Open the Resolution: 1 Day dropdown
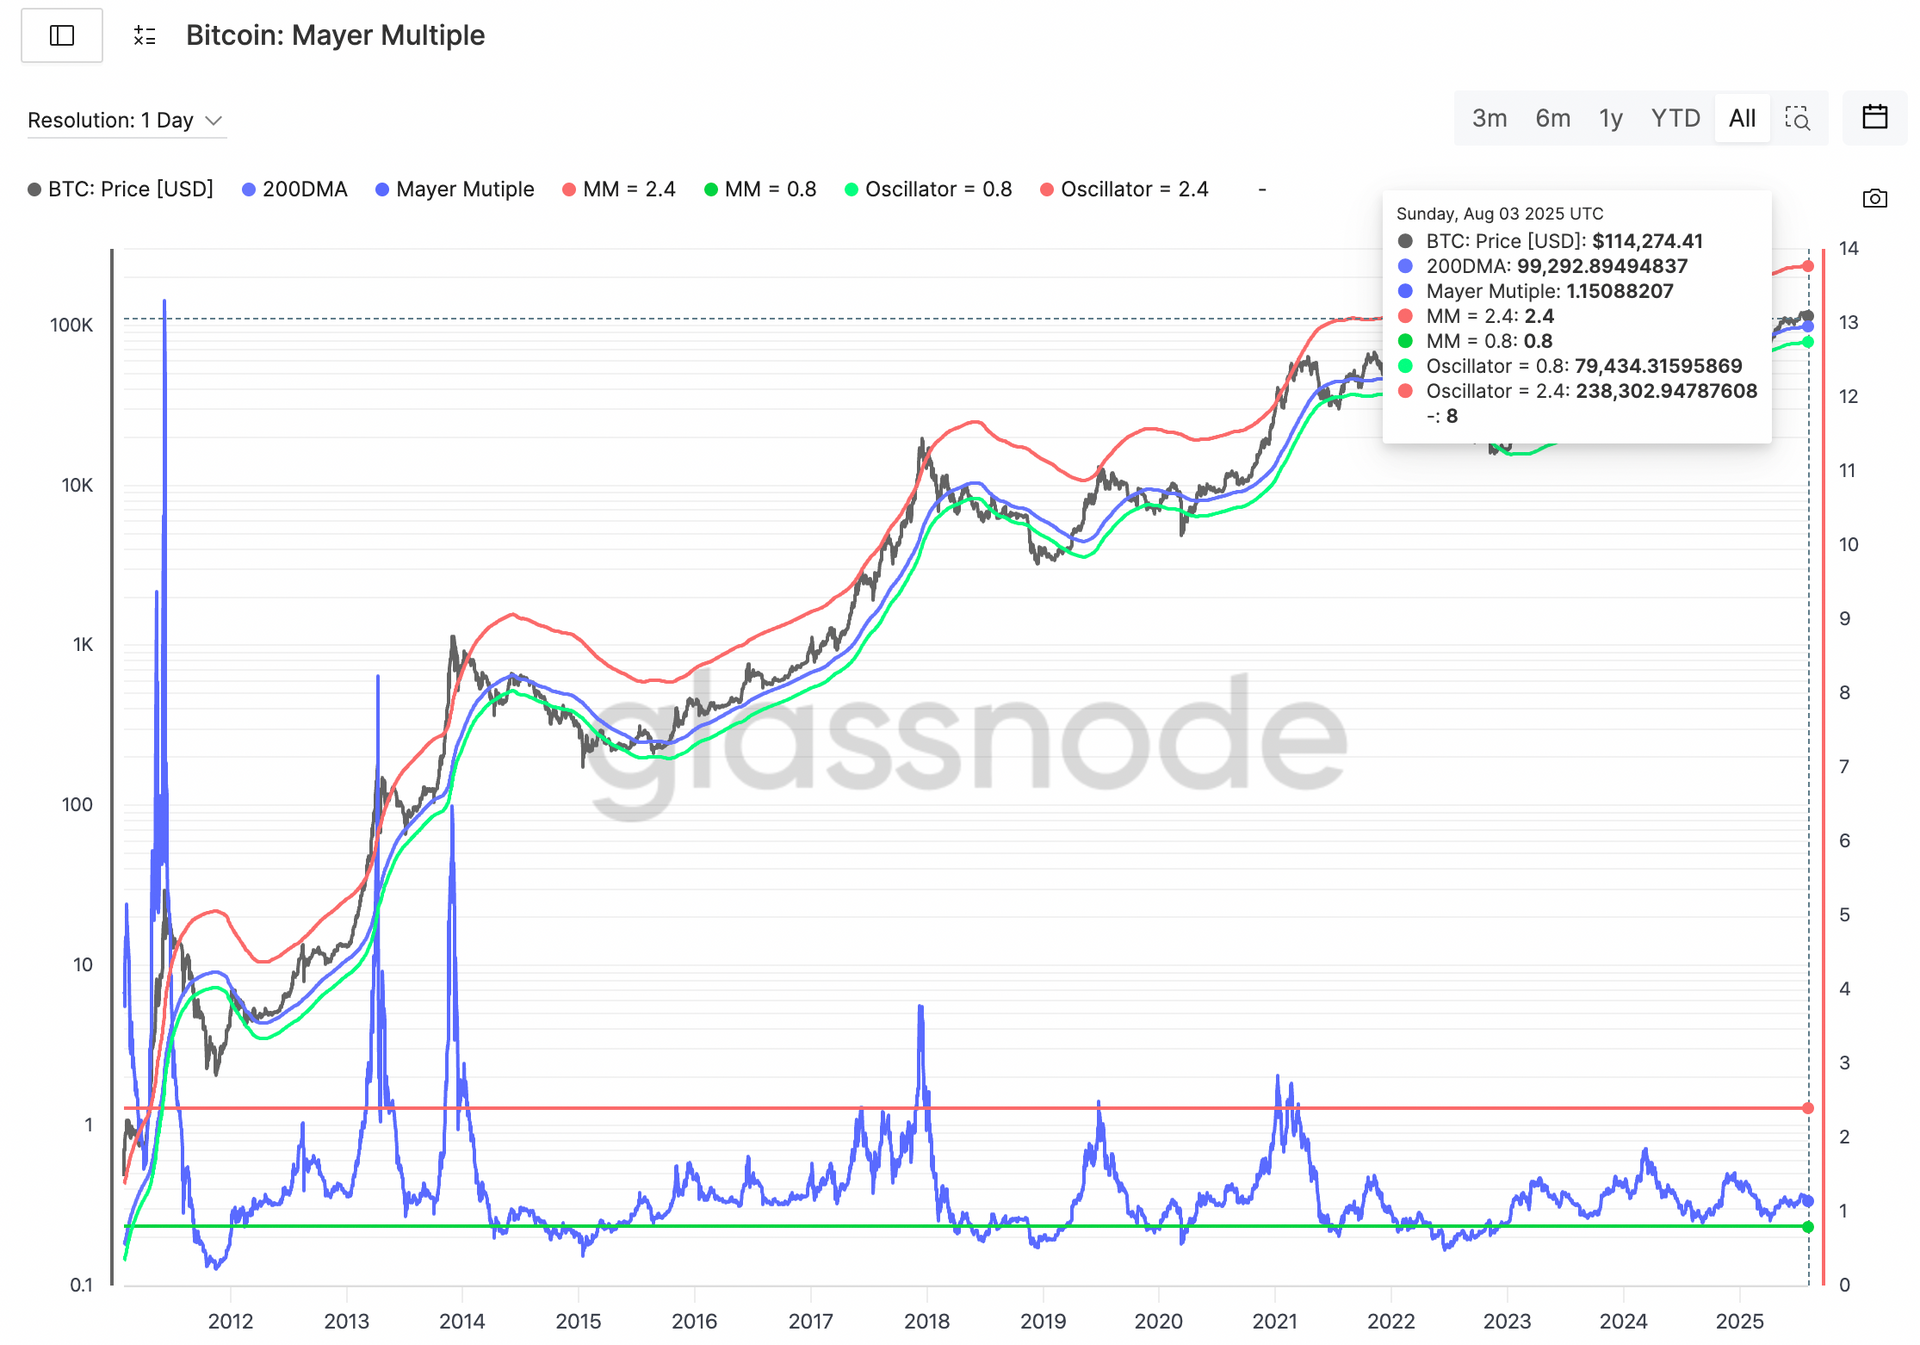The width and height of the screenshot is (1920, 1345). pos(125,120)
